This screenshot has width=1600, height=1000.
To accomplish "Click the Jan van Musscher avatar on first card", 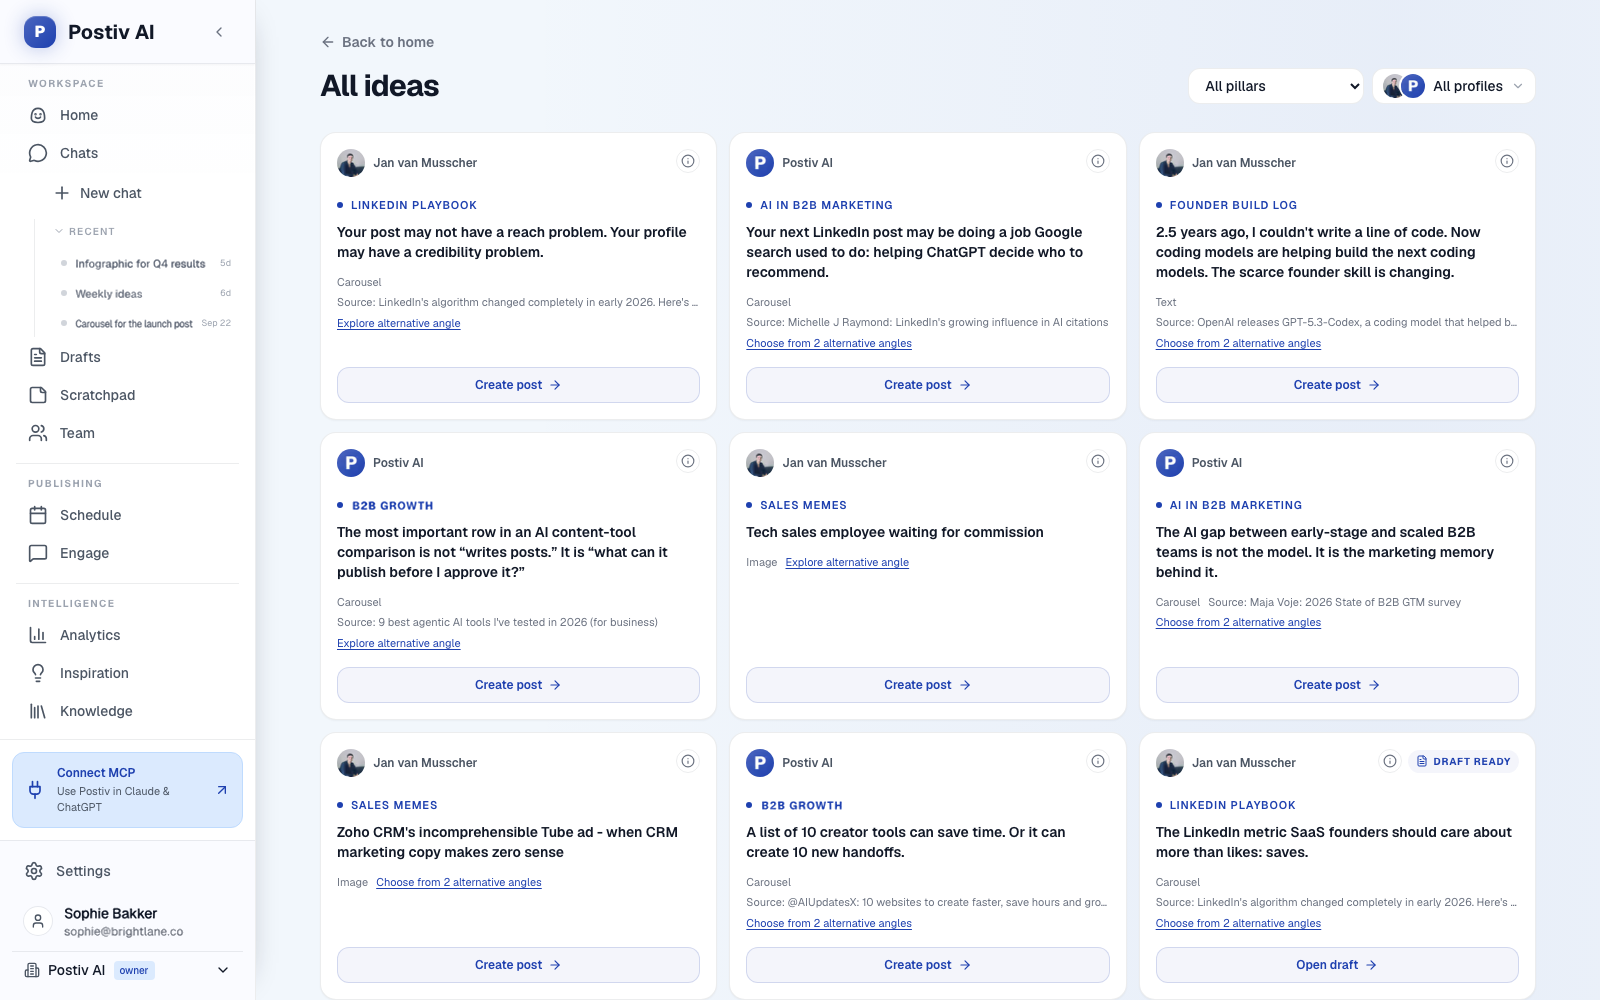I will (x=351, y=163).
